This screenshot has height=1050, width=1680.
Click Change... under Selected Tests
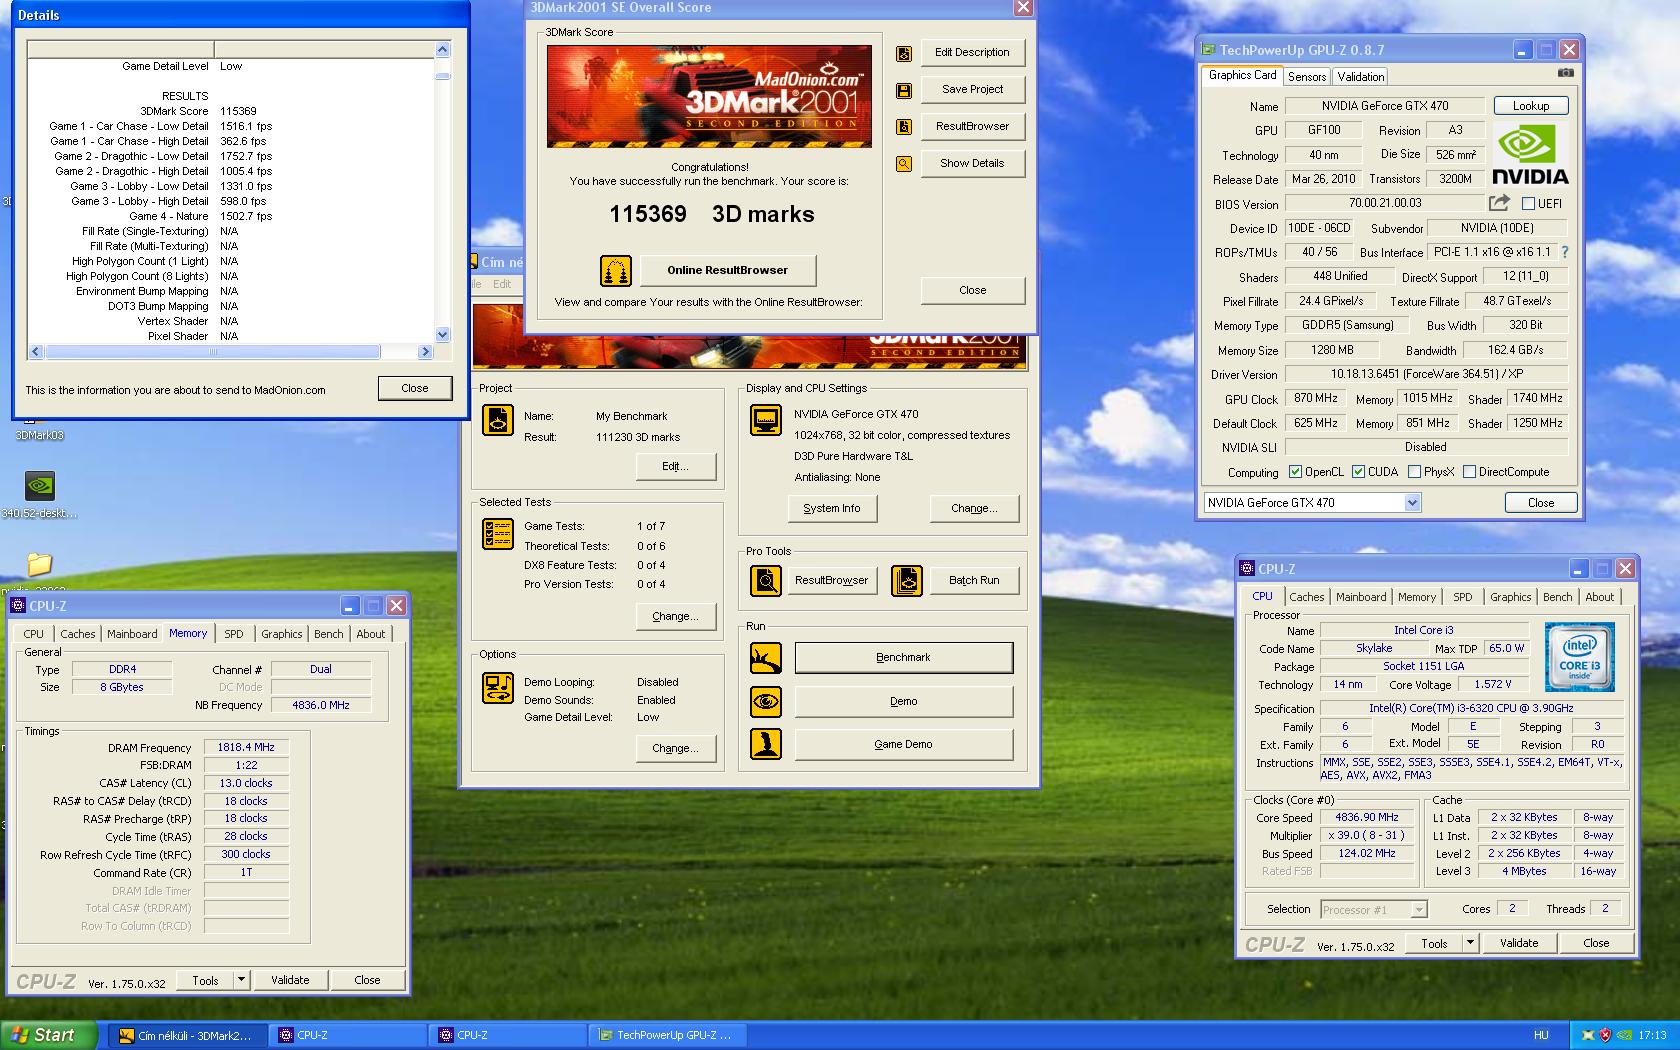tap(676, 616)
